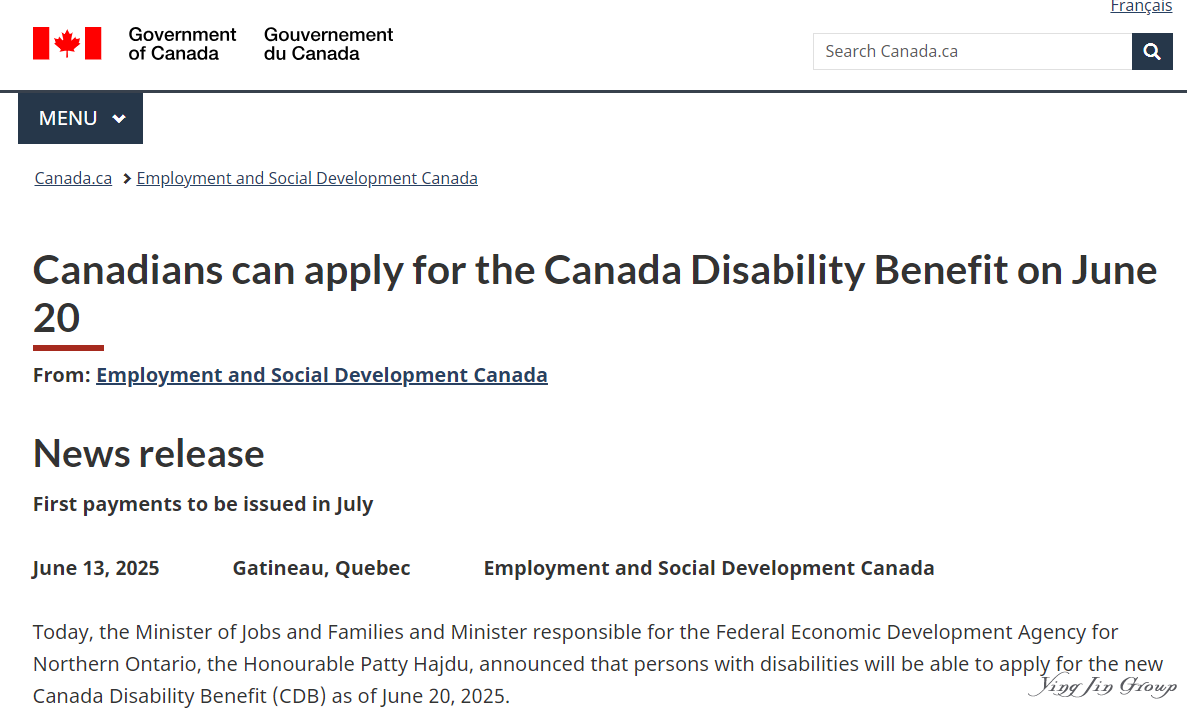Open Employment and Social Development Canada breadcrumb
The width and height of the screenshot is (1187, 717).
(x=307, y=178)
